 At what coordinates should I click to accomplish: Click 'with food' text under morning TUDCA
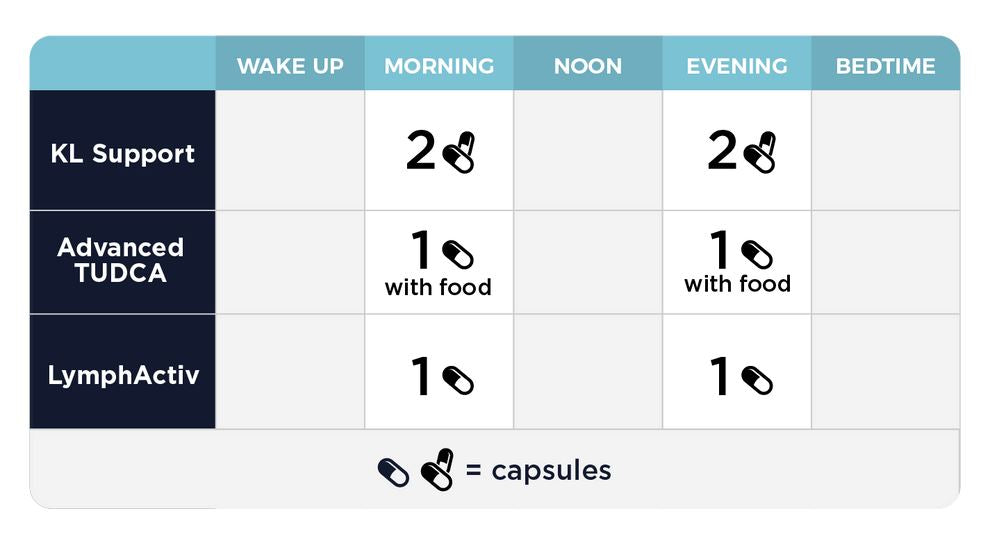pos(438,287)
